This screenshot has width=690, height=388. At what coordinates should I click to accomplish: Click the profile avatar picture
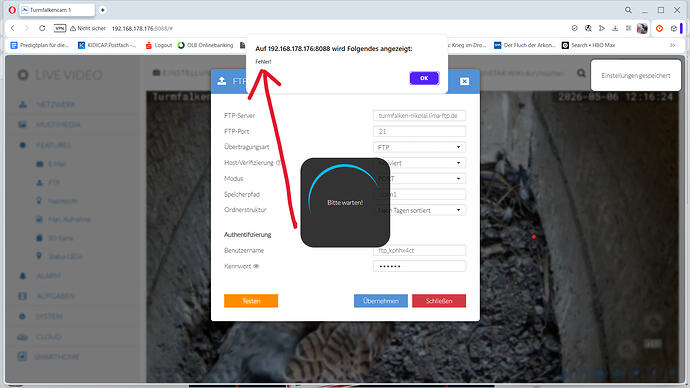(x=642, y=28)
